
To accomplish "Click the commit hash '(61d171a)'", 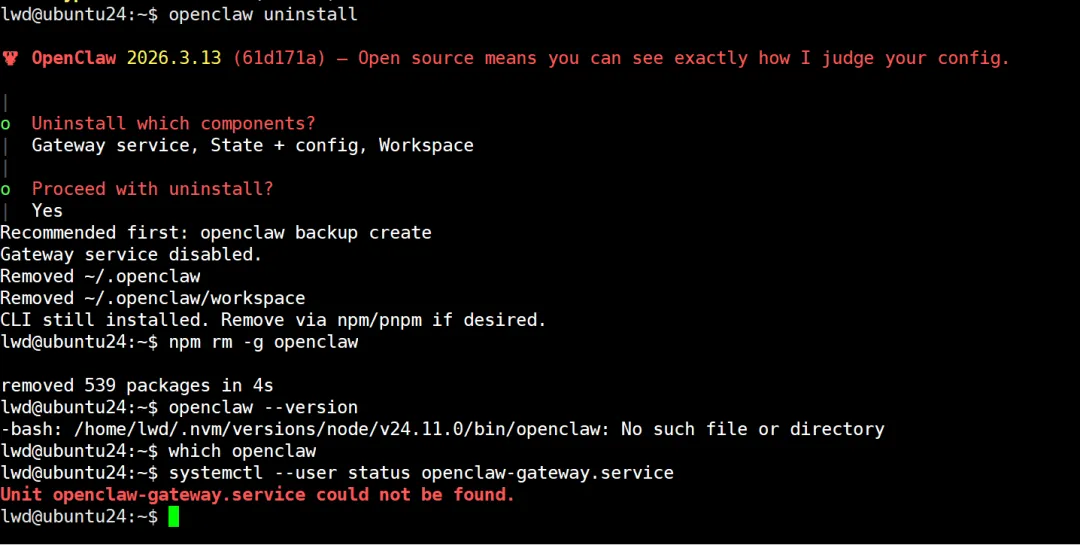I will pos(279,58).
